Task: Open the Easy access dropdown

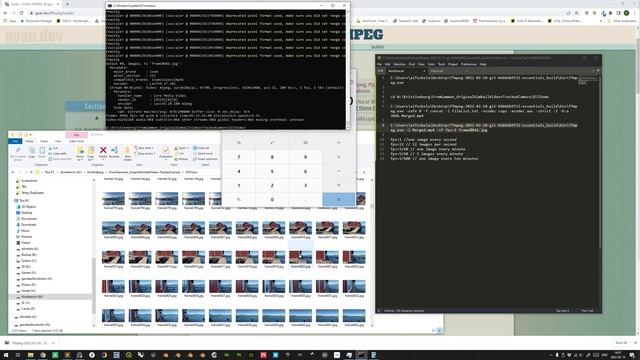Action: (x=145, y=153)
